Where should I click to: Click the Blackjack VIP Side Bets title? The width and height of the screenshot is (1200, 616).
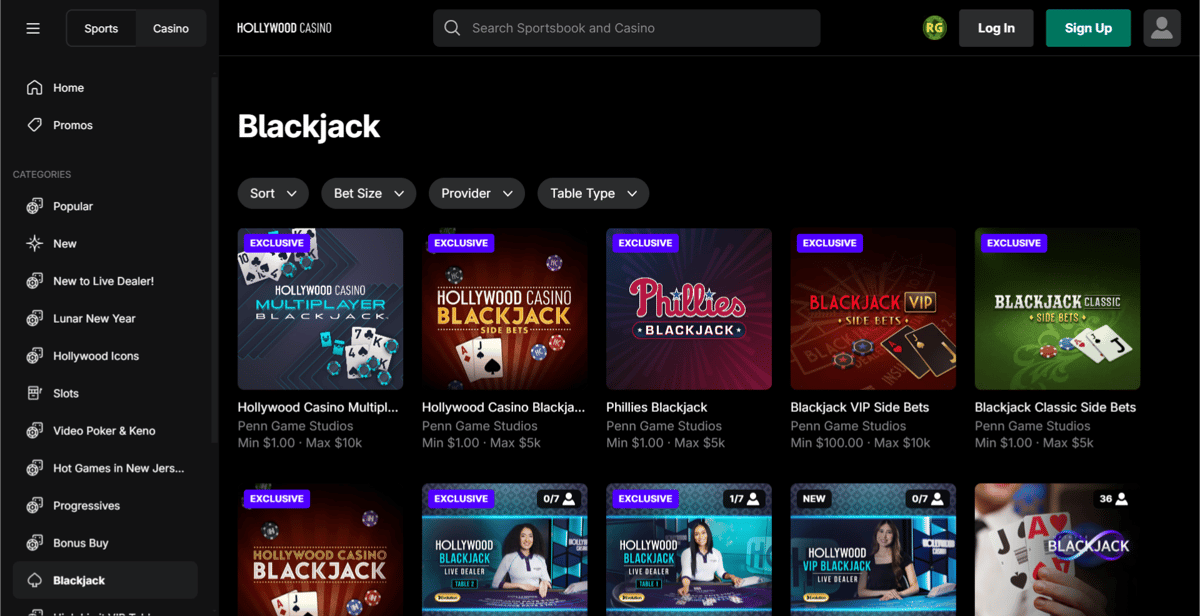click(860, 407)
